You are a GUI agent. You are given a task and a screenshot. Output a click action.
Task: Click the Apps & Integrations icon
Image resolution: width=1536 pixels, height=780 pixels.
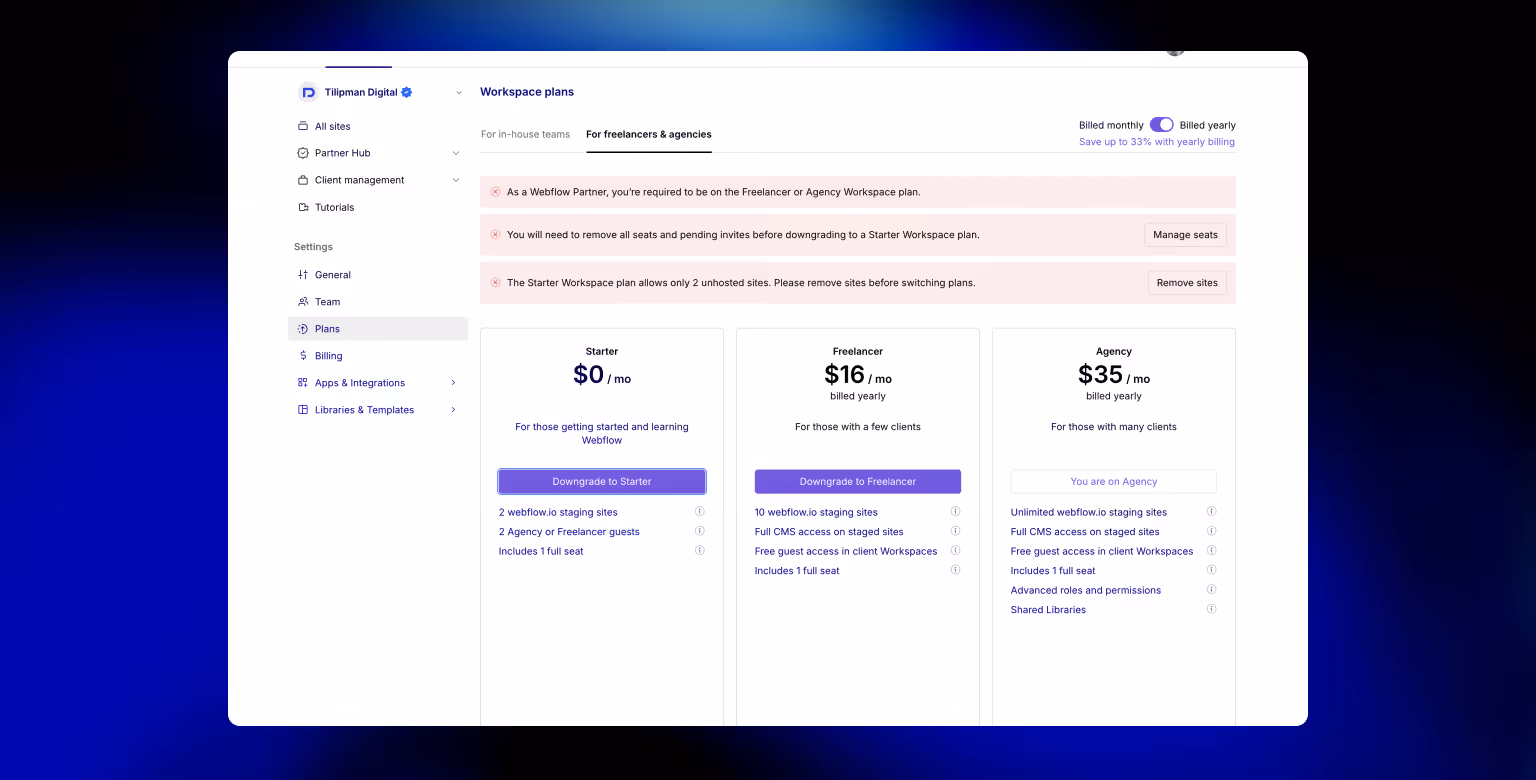pyautogui.click(x=303, y=382)
